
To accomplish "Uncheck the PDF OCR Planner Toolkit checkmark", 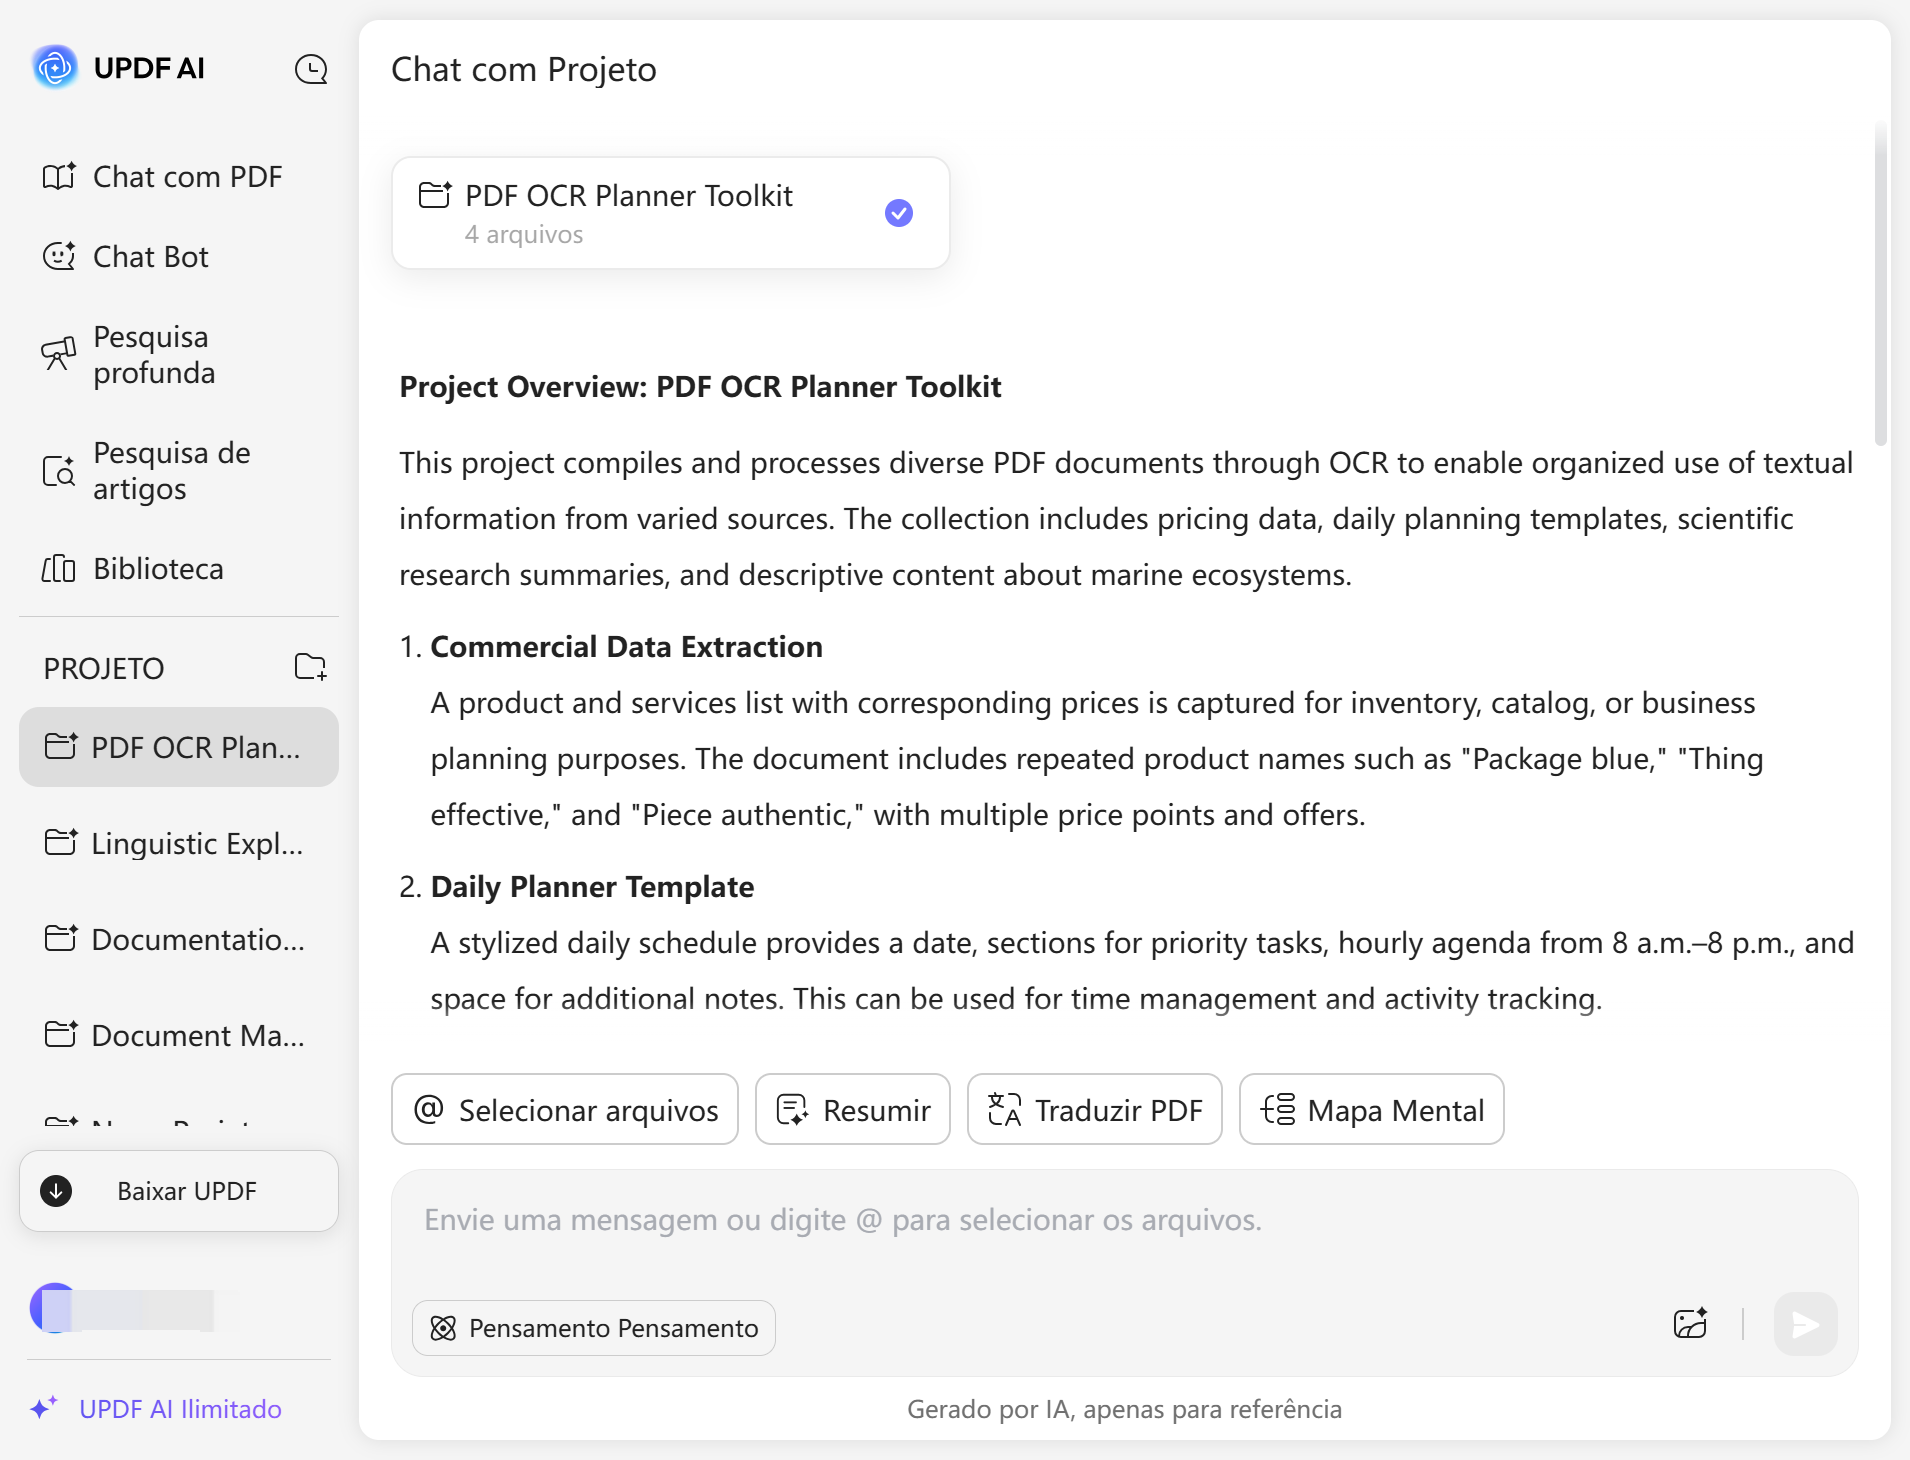I will click(x=899, y=213).
